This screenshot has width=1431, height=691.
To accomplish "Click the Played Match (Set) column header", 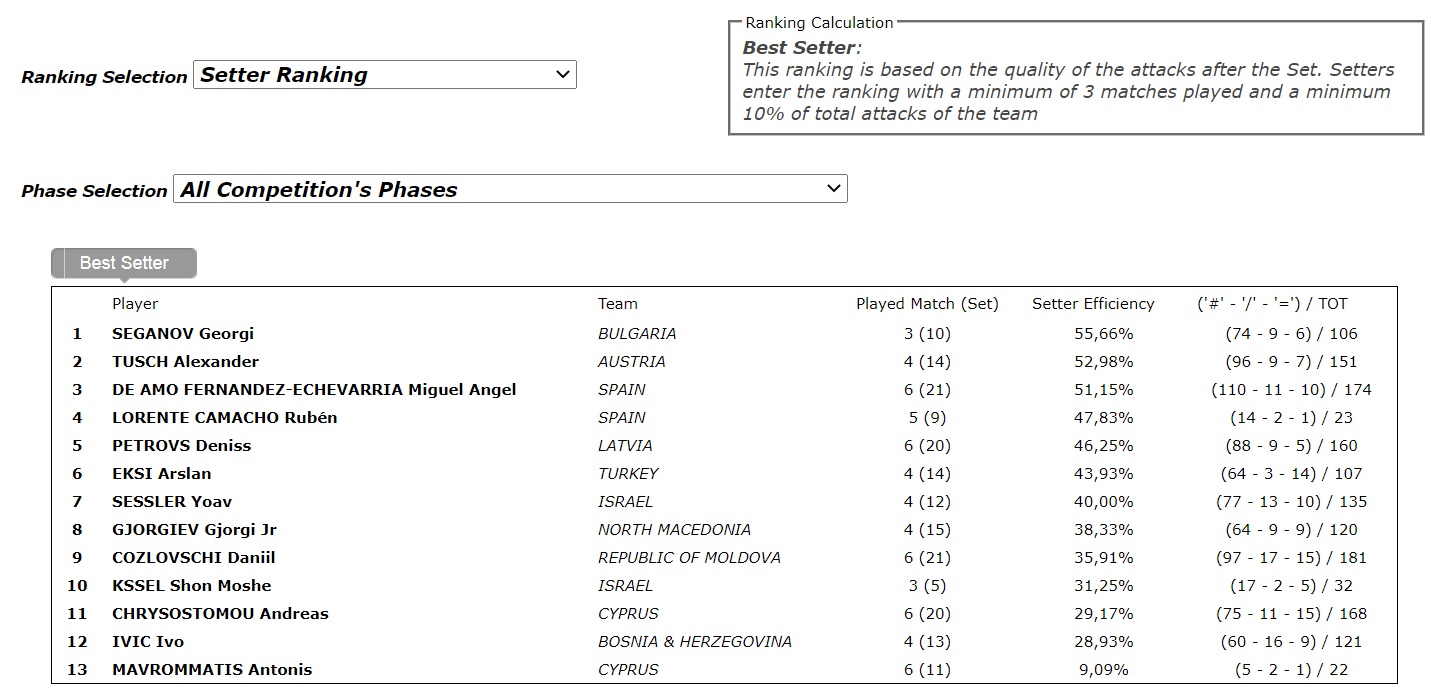I will coord(927,304).
